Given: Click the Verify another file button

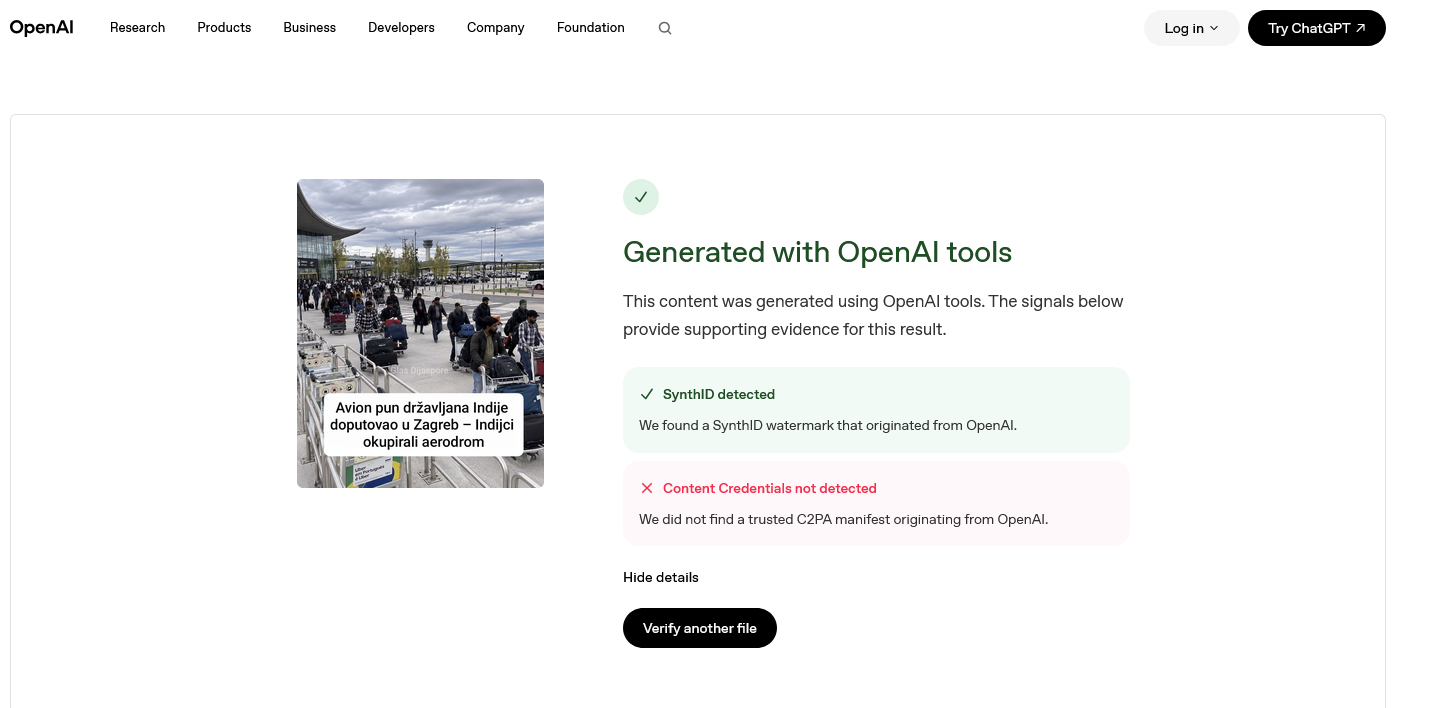Looking at the screenshot, I should 700,628.
